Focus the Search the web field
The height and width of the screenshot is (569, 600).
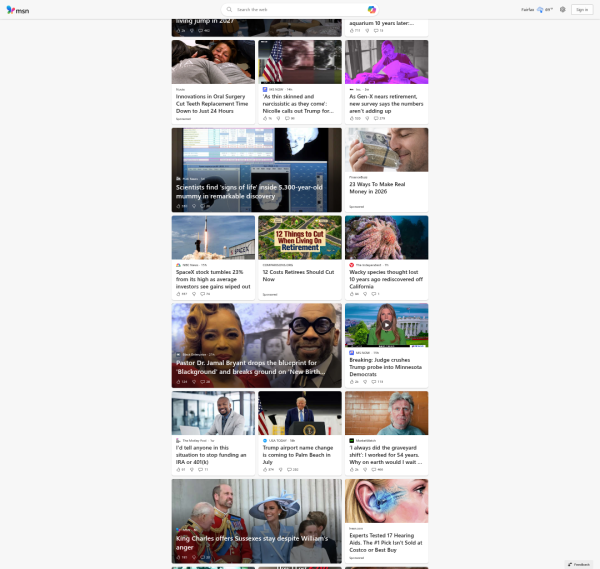coord(300,10)
